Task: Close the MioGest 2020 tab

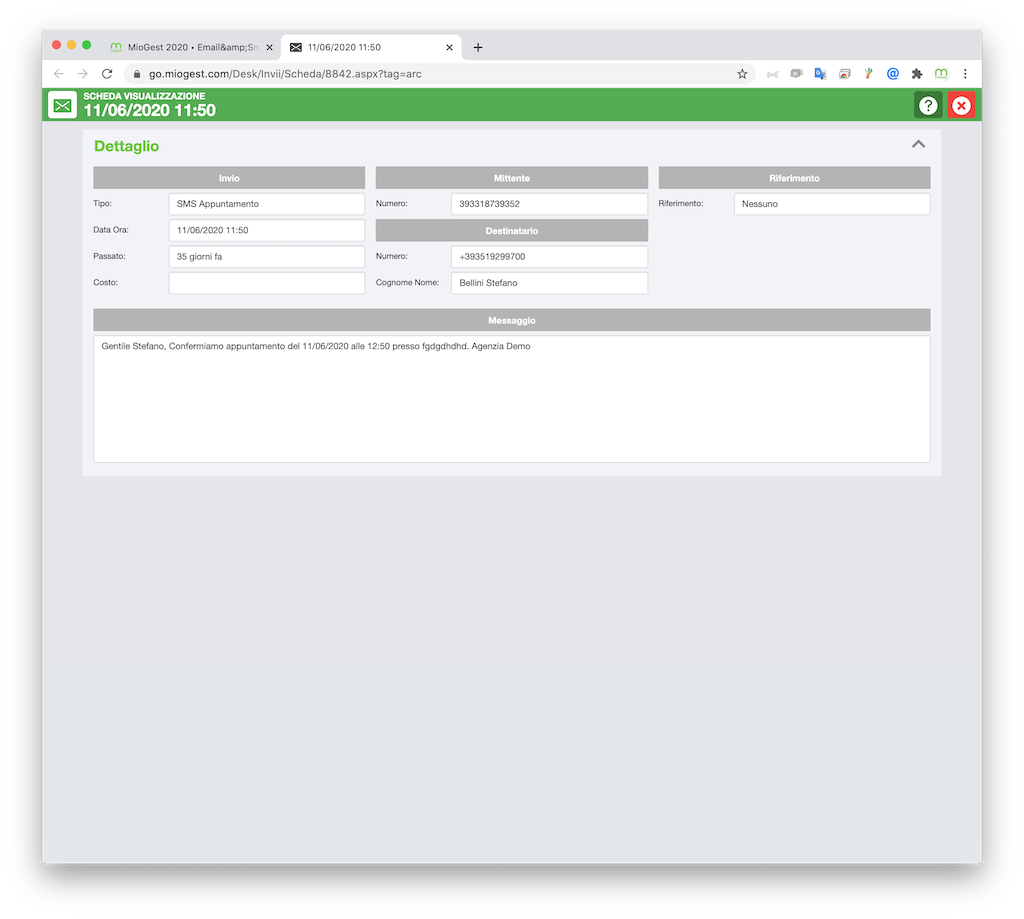Action: point(269,48)
